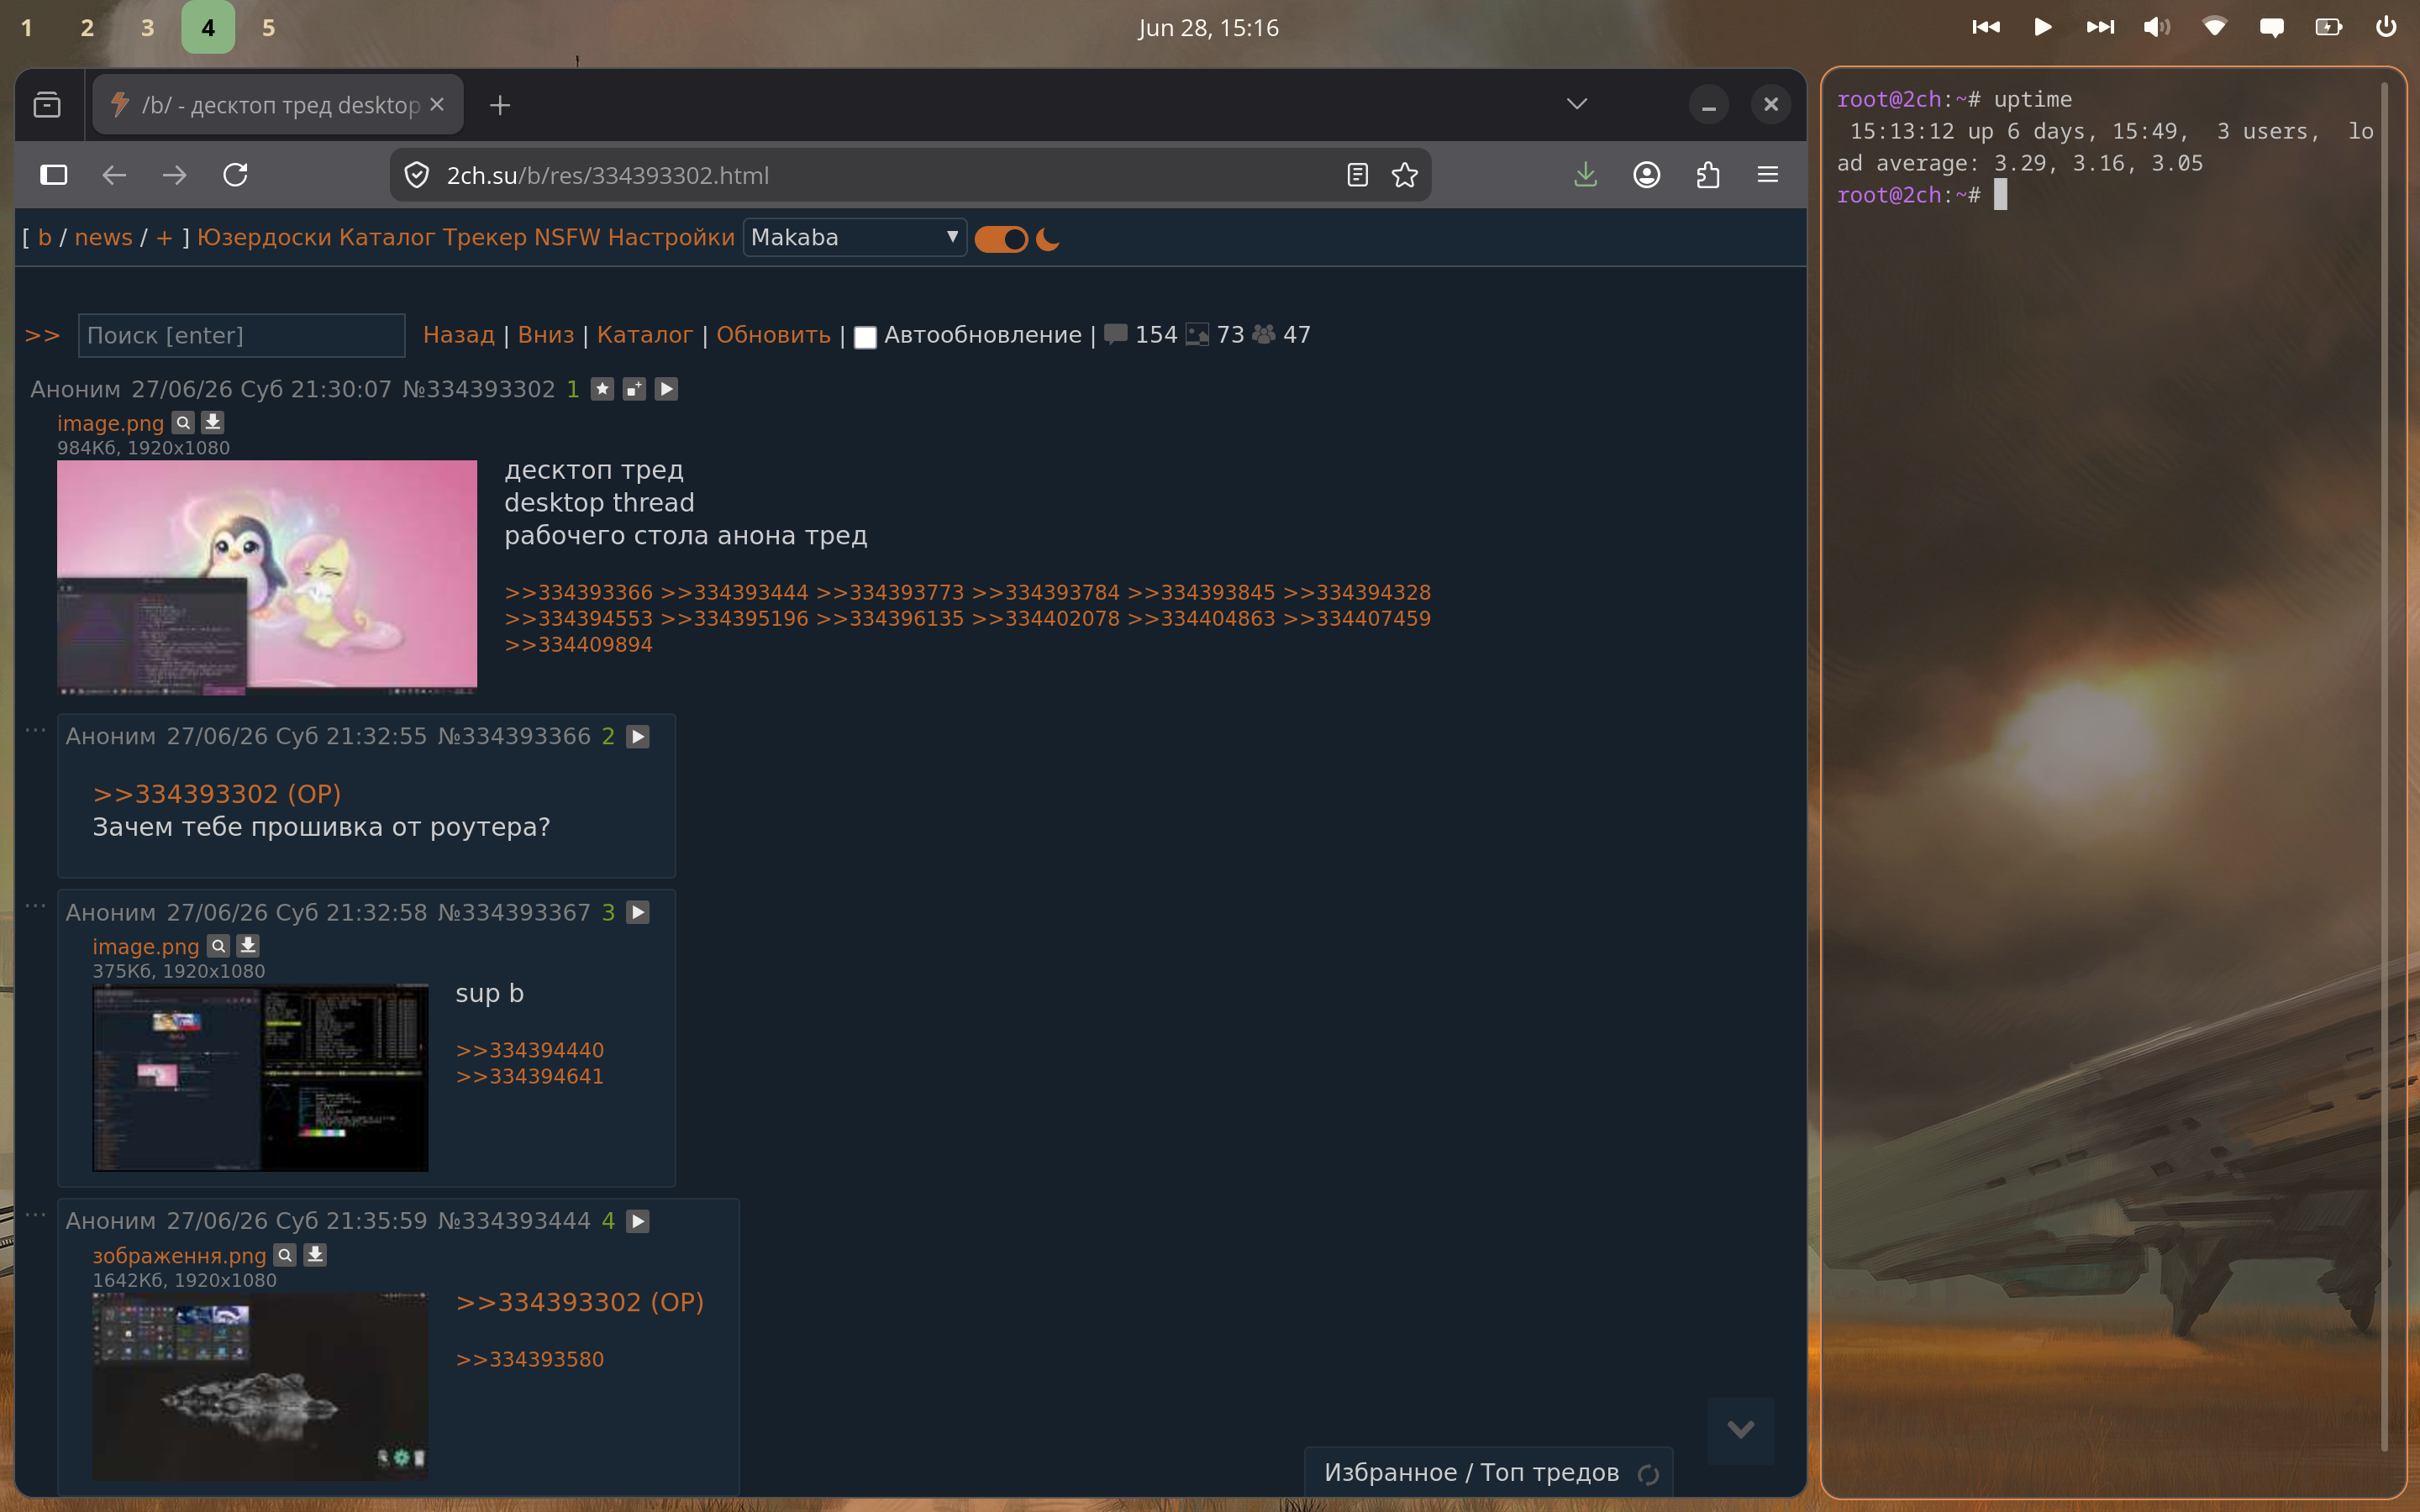
Task: Jump down with the Вниз link
Action: click(546, 335)
